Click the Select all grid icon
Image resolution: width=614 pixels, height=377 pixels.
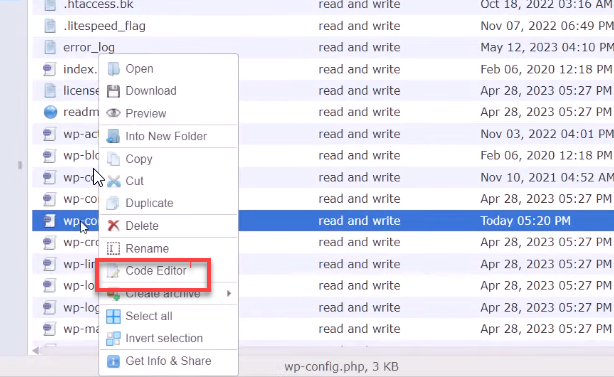point(113,316)
